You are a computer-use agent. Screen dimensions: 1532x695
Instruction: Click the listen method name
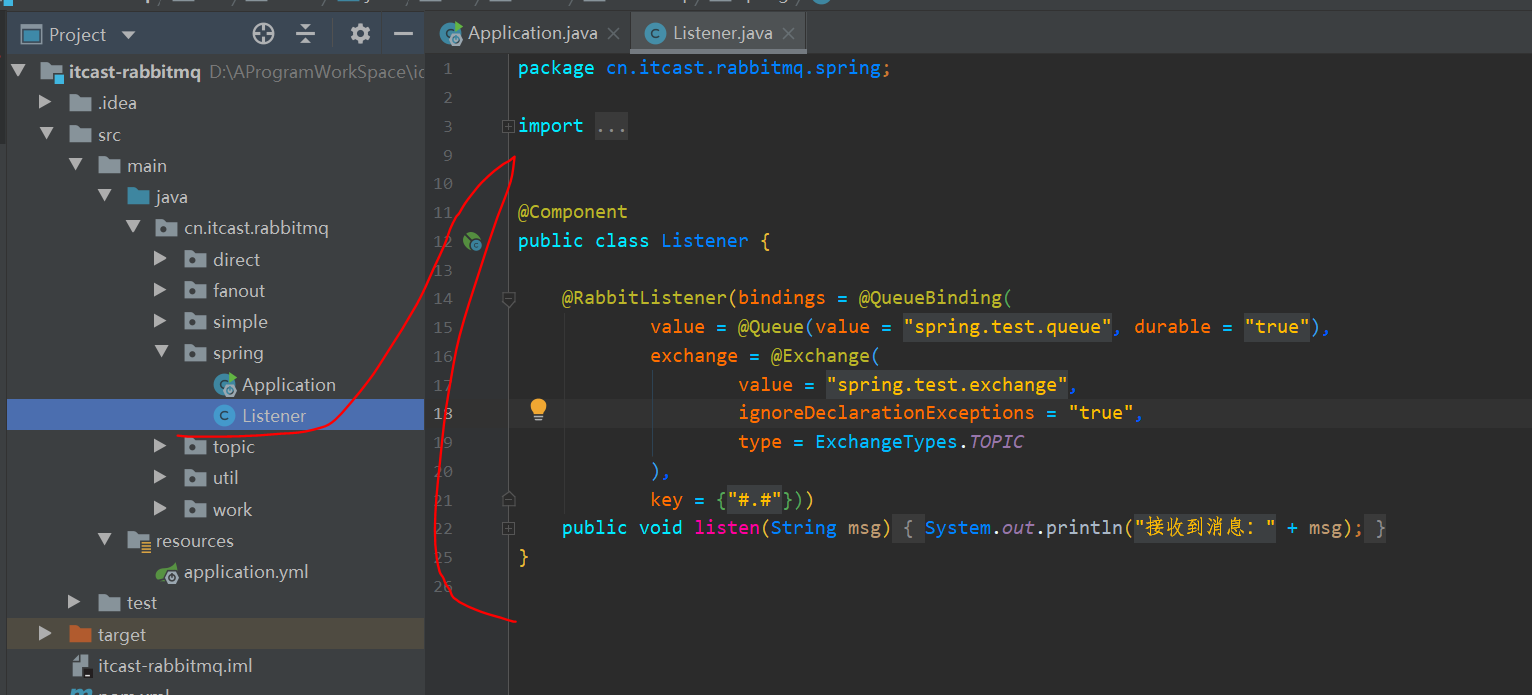727,528
